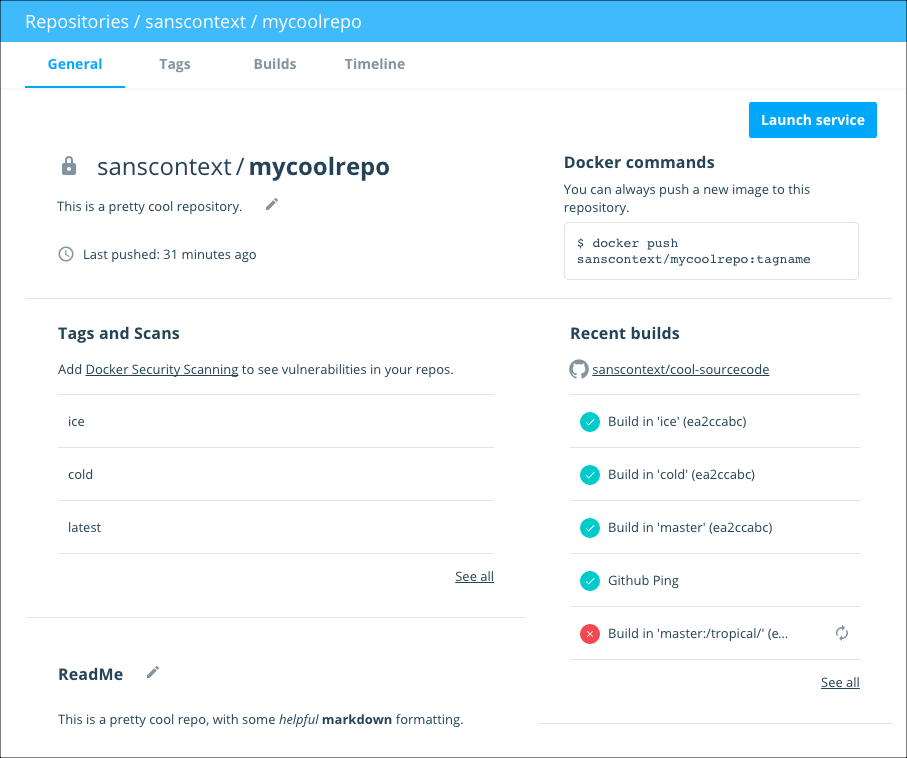
Task: Click See all under Recent builds
Action: [x=839, y=682]
